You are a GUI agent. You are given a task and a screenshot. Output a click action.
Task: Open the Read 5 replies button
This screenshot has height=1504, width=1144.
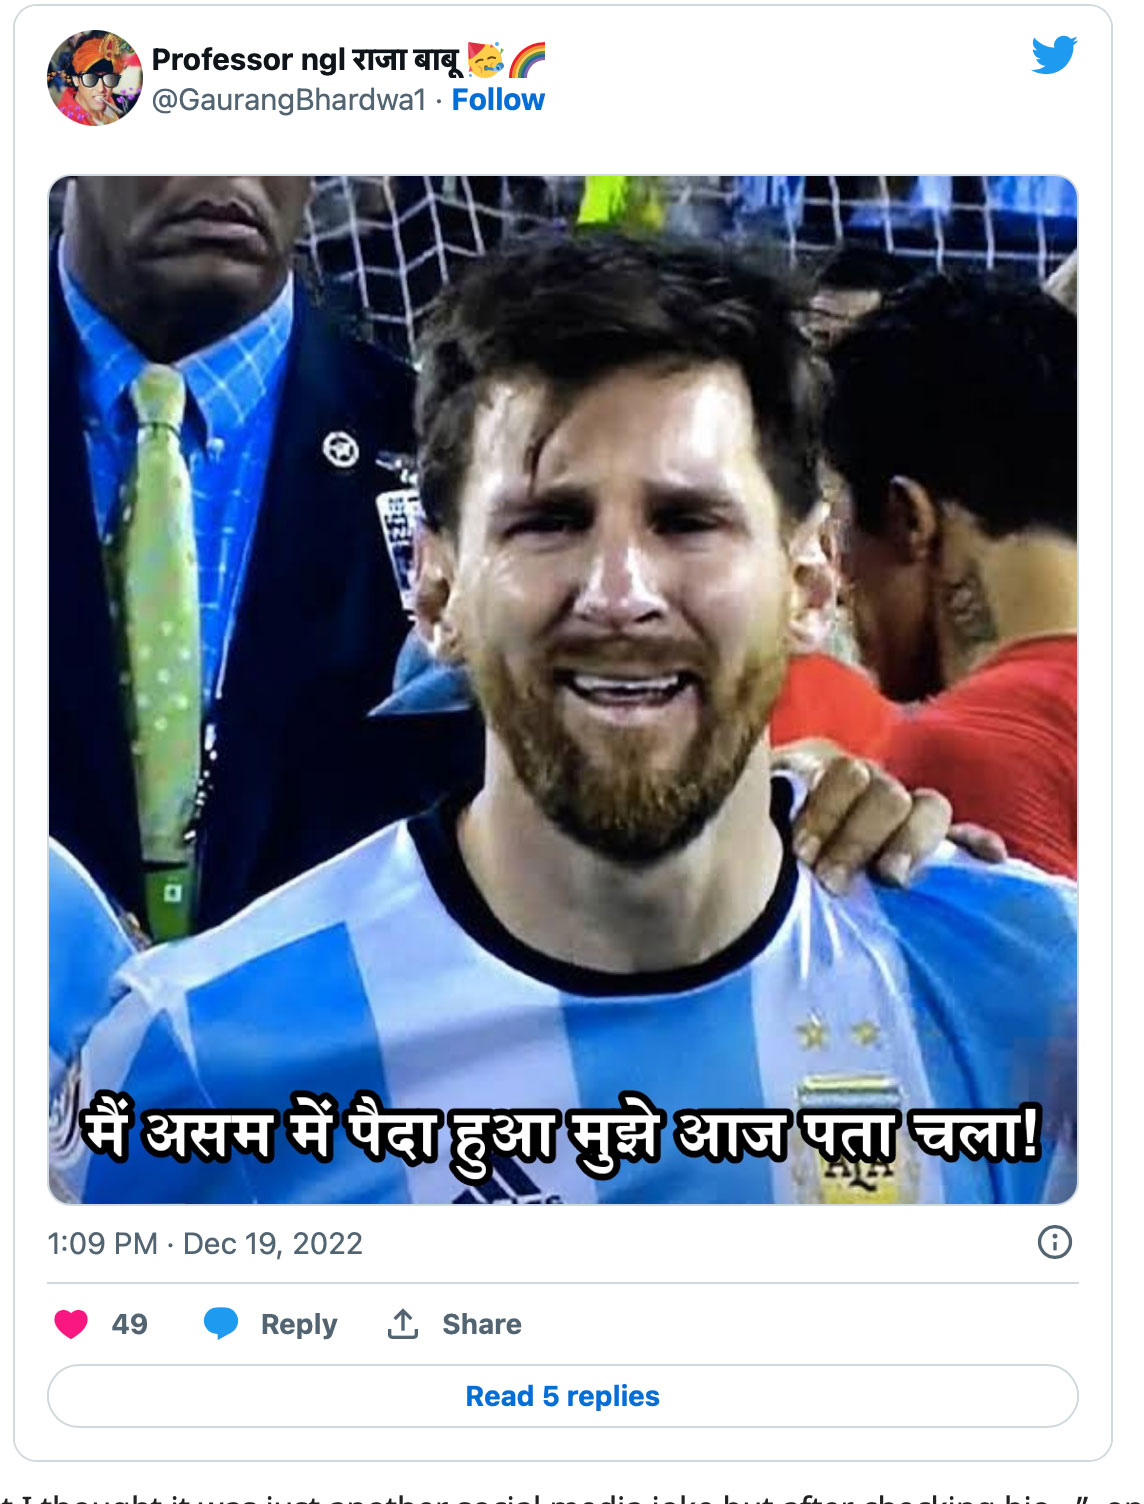(562, 1396)
